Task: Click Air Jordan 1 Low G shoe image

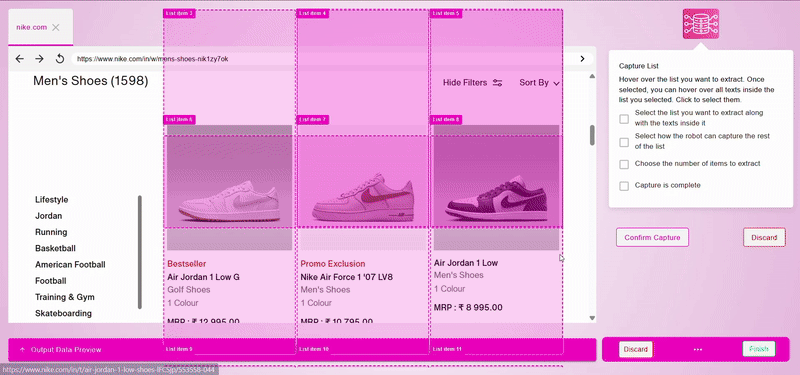Action: (230, 187)
